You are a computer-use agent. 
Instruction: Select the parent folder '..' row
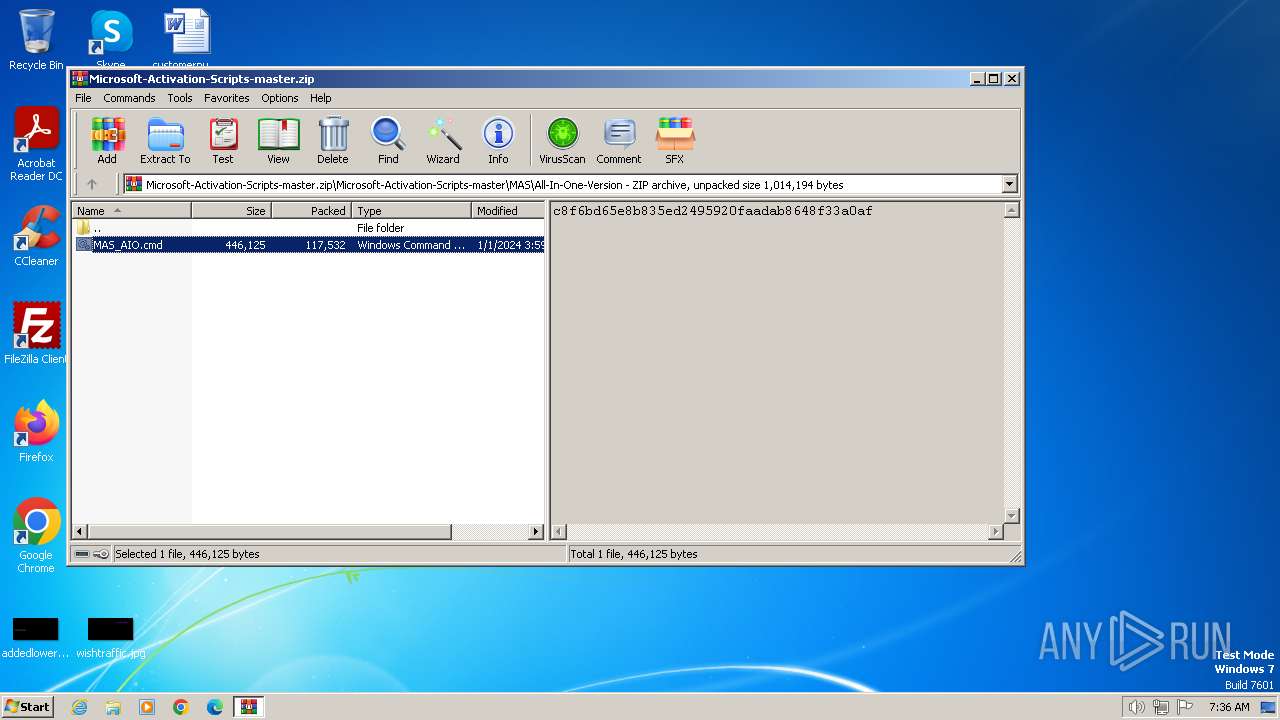click(309, 228)
